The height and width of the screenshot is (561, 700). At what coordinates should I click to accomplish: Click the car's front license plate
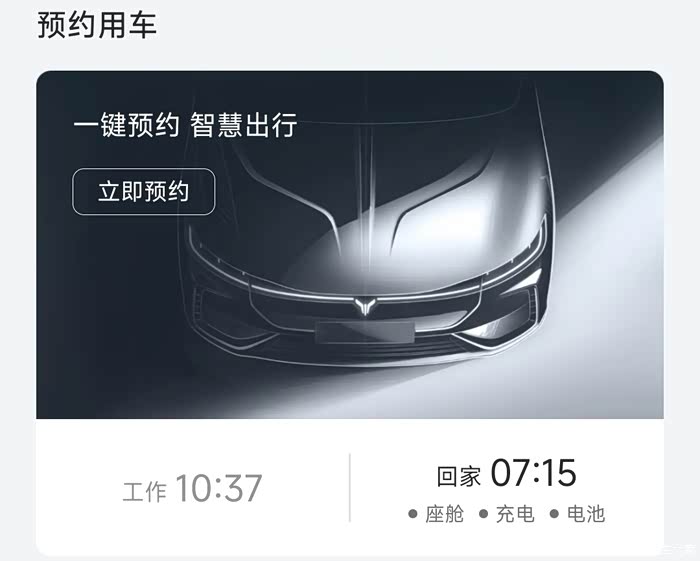tap(365, 332)
